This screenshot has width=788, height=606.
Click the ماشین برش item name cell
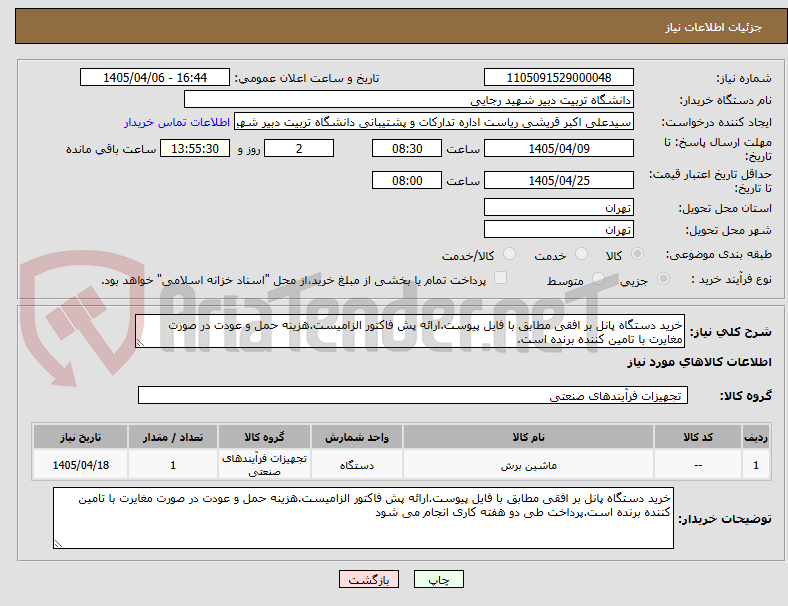528,465
